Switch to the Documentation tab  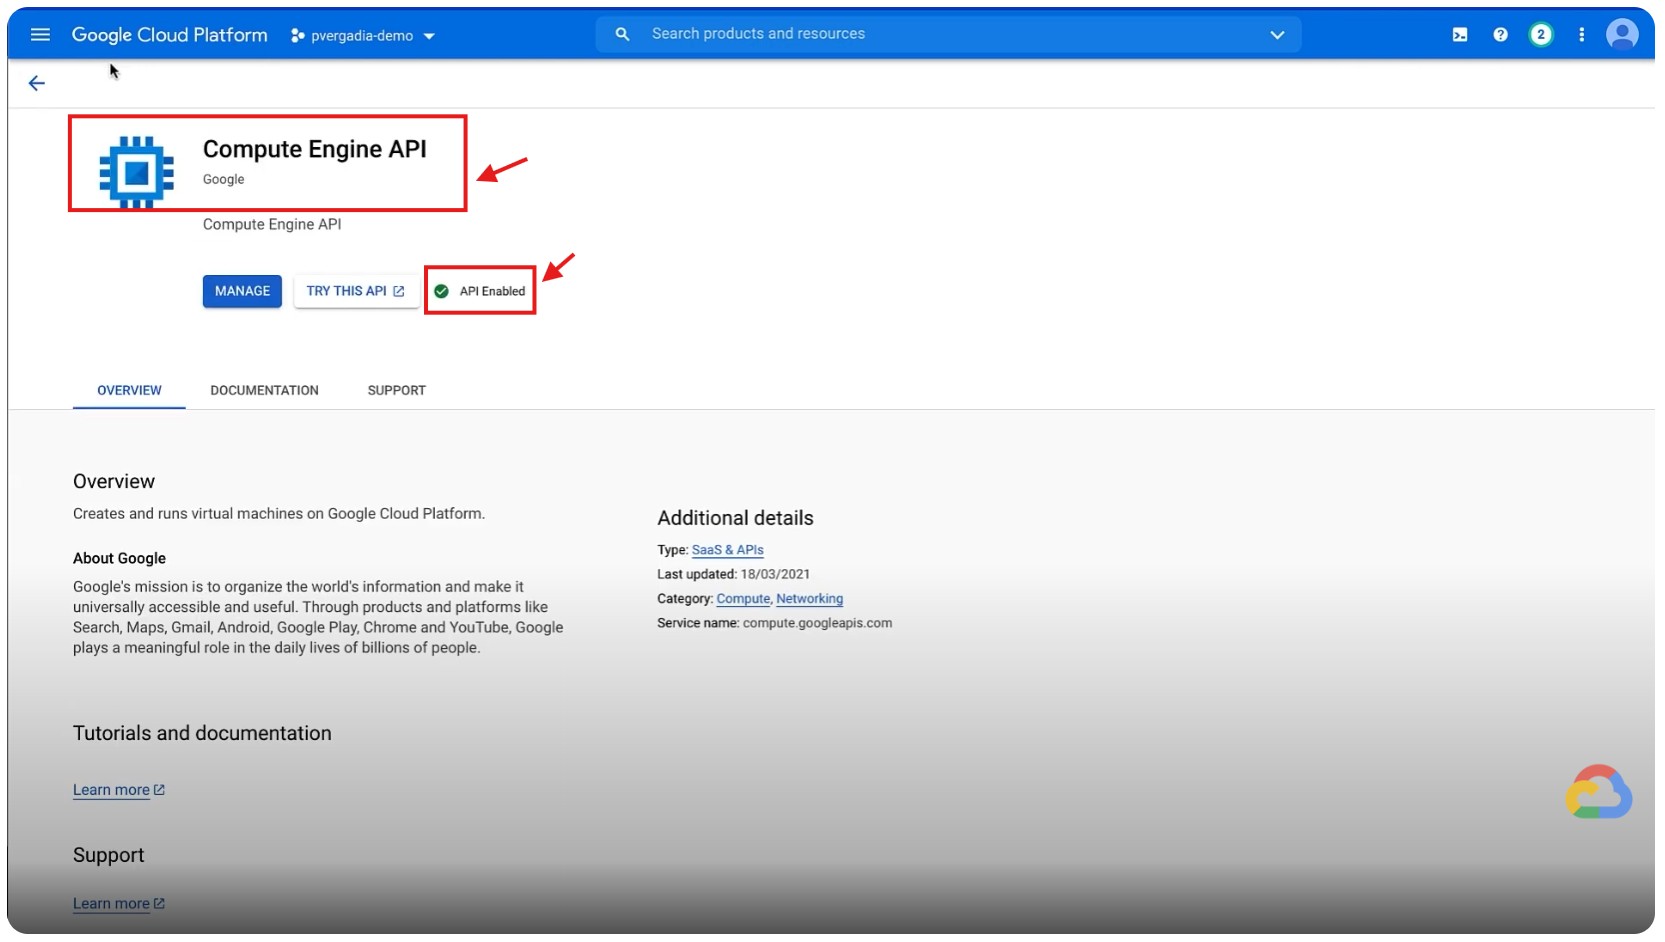tap(264, 390)
